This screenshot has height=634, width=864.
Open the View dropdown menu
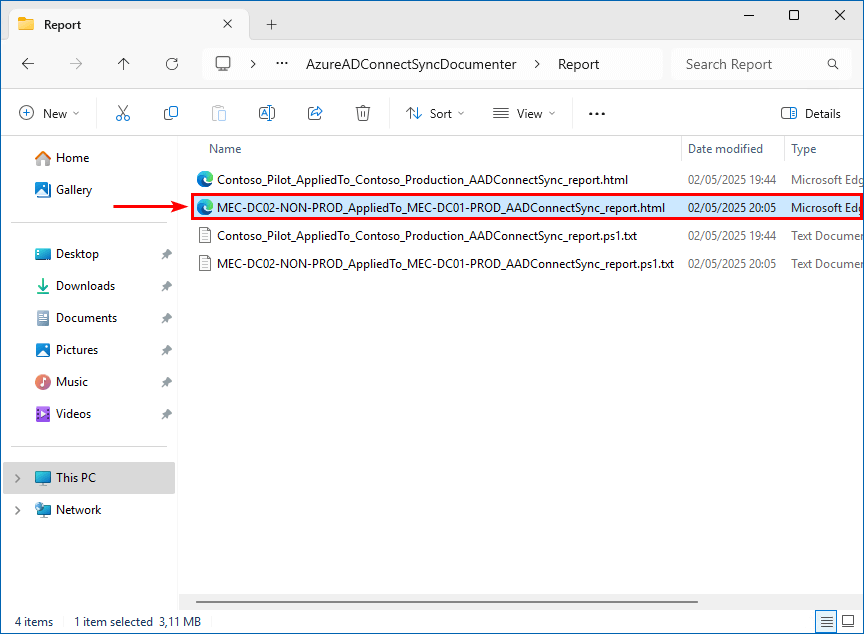[524, 113]
